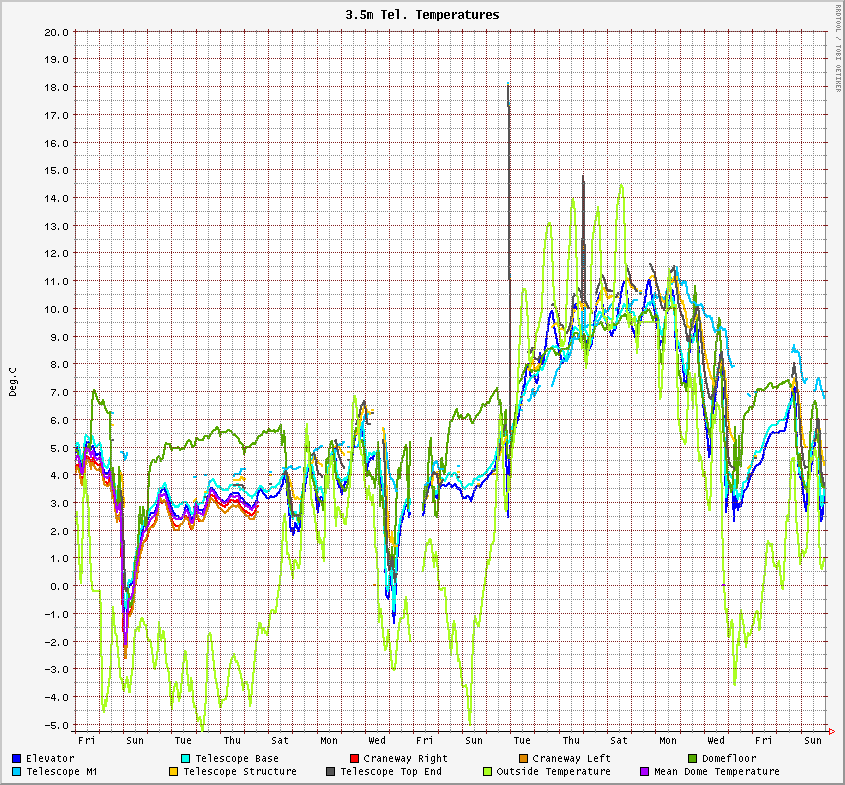
Task: Click the purple Mean Dome Temperature swatch
Action: (644, 772)
